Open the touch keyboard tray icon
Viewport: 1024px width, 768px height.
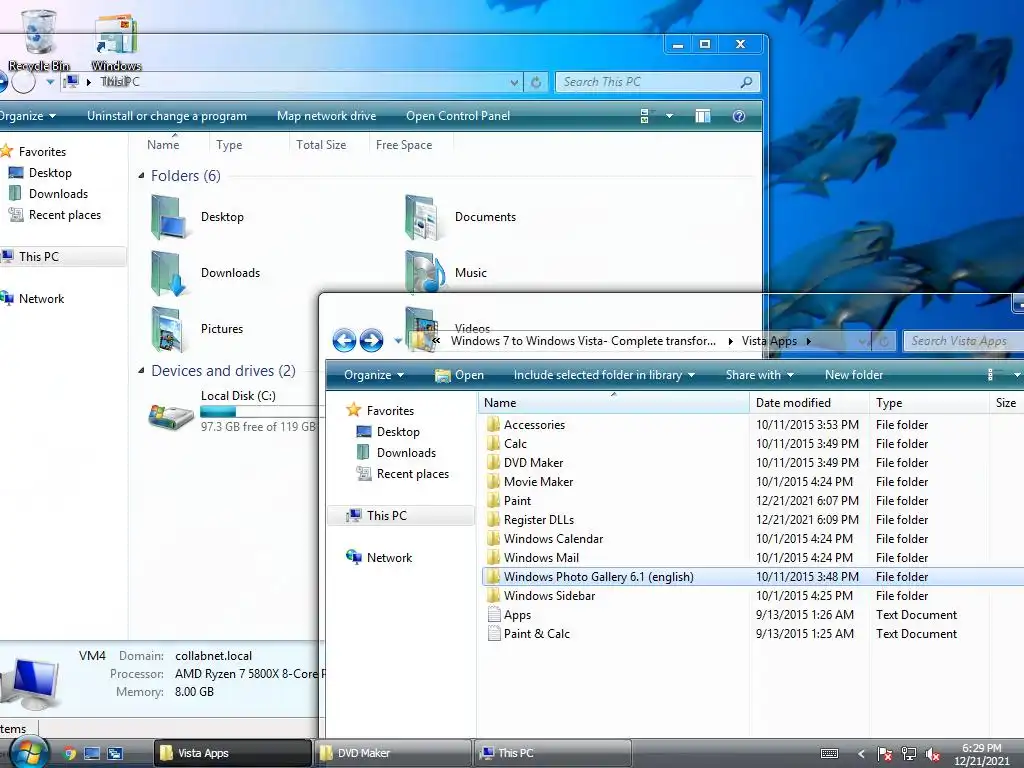click(829, 754)
